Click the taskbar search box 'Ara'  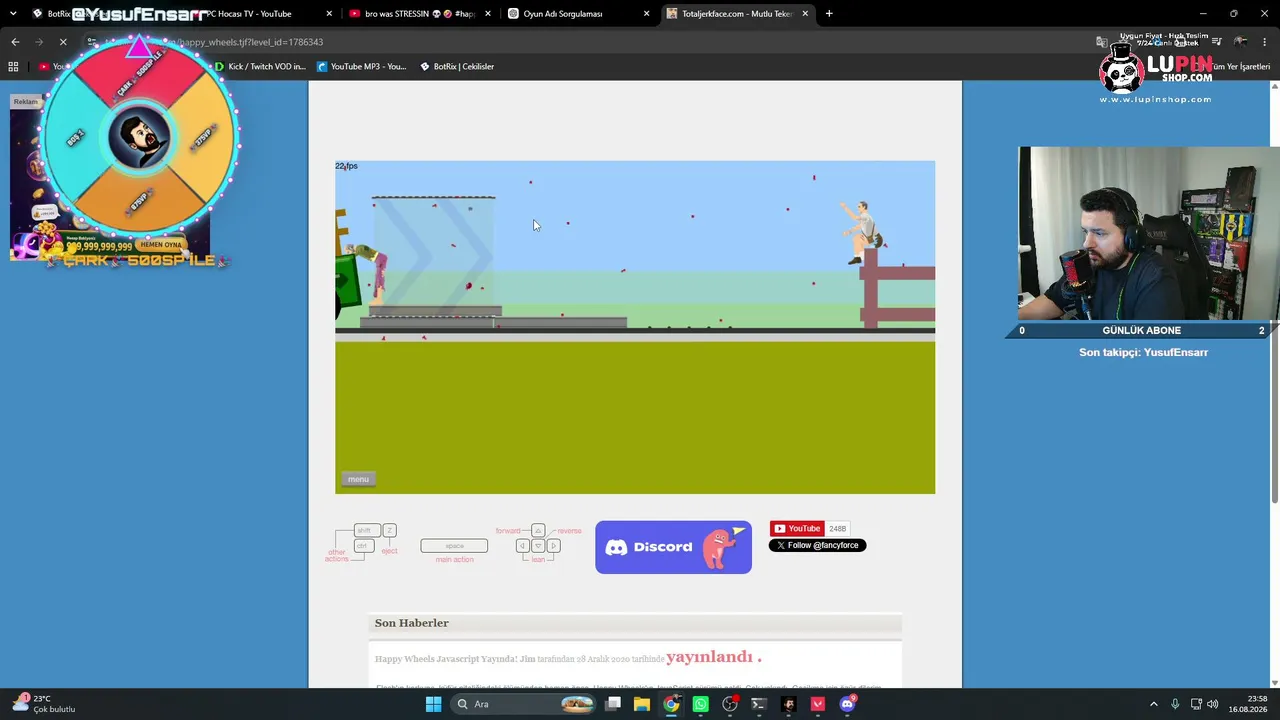[x=525, y=704]
